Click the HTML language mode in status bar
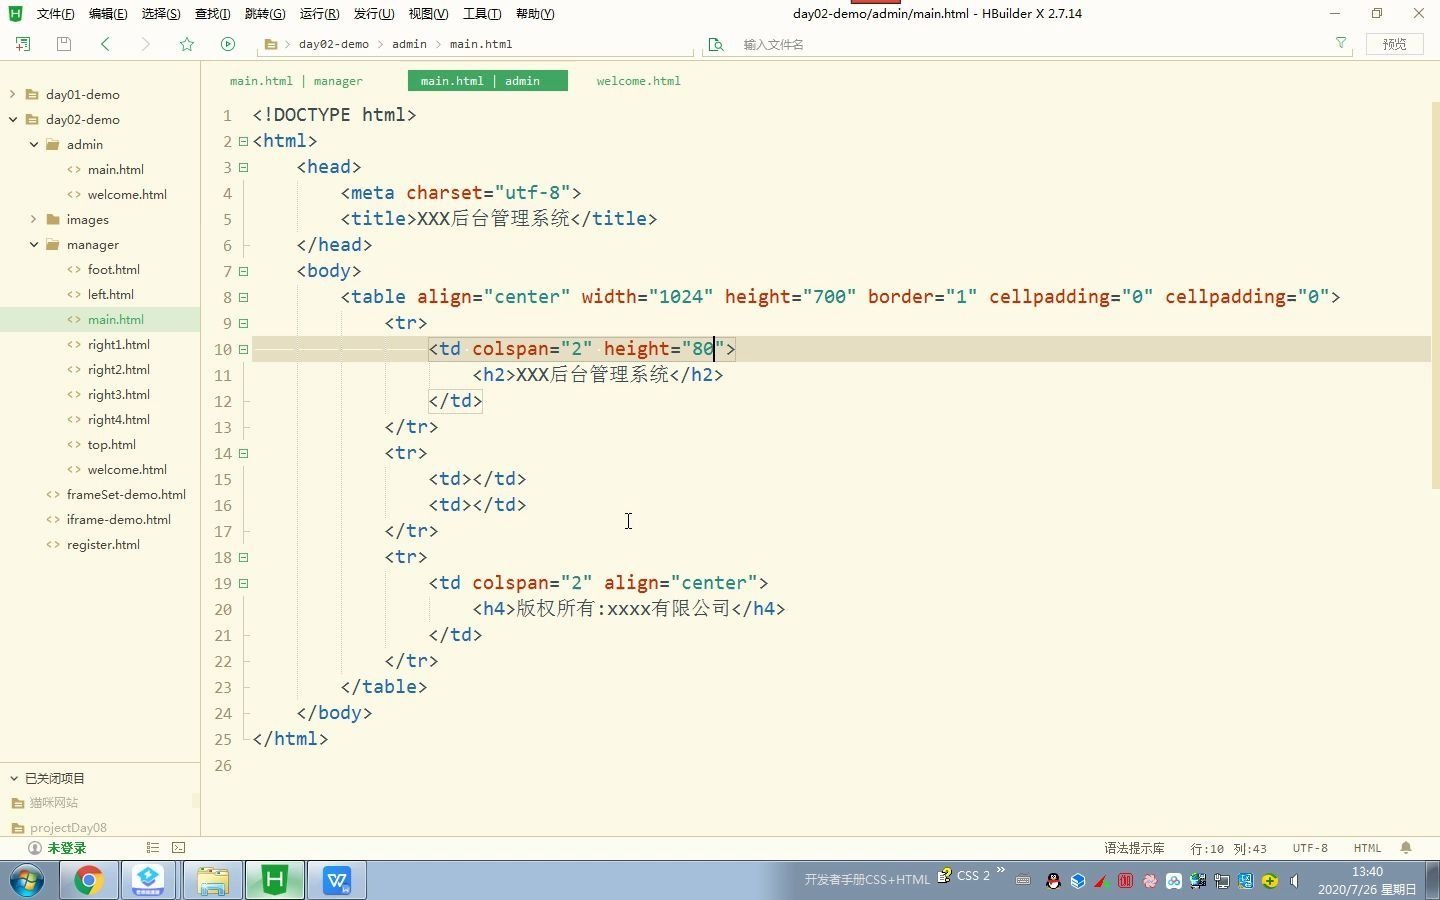The image size is (1440, 900). point(1367,848)
